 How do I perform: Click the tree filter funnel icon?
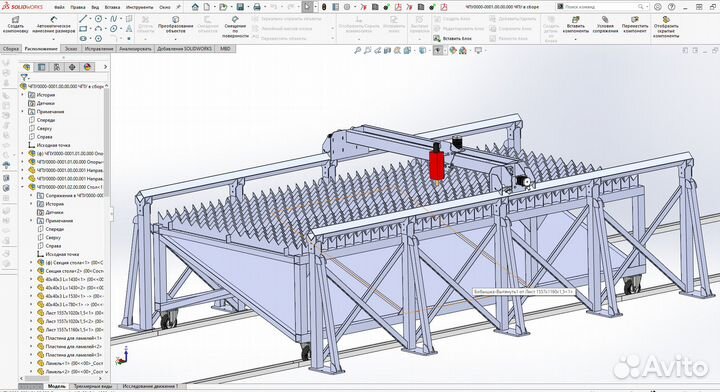click(24, 78)
